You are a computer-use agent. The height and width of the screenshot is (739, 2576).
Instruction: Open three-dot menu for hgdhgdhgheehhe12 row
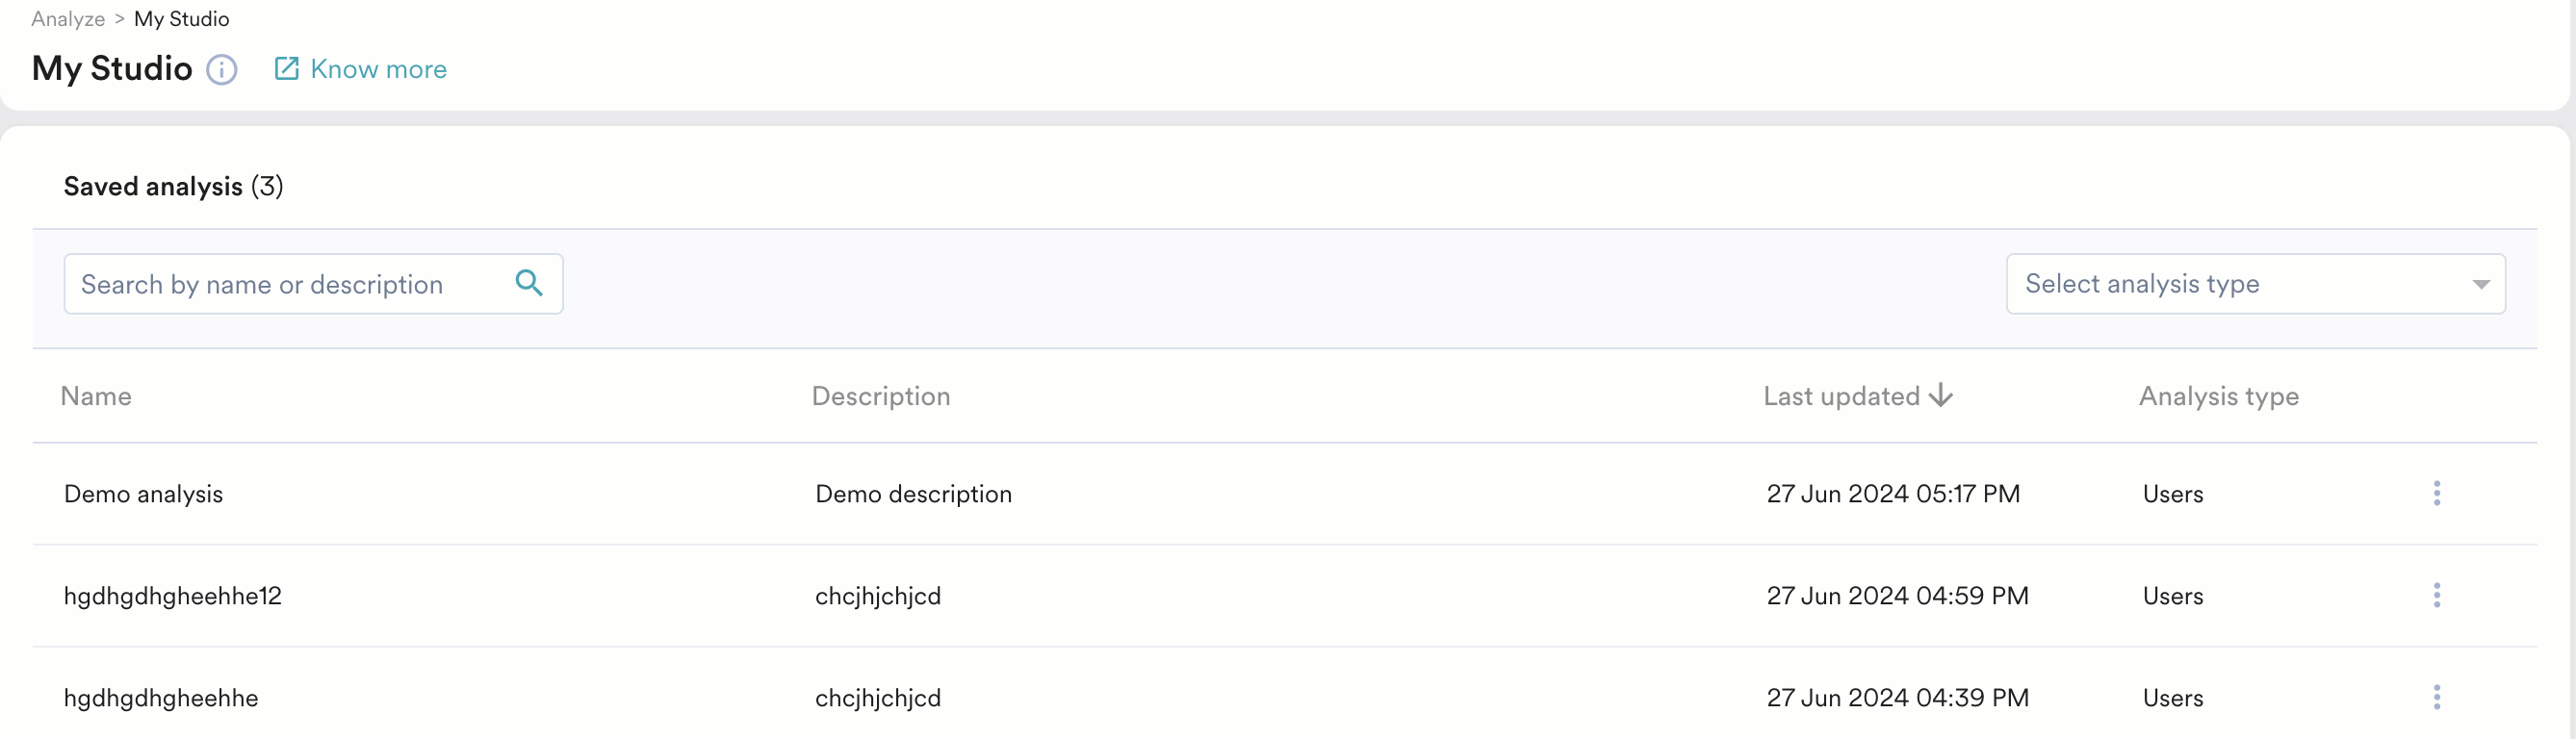click(2436, 596)
